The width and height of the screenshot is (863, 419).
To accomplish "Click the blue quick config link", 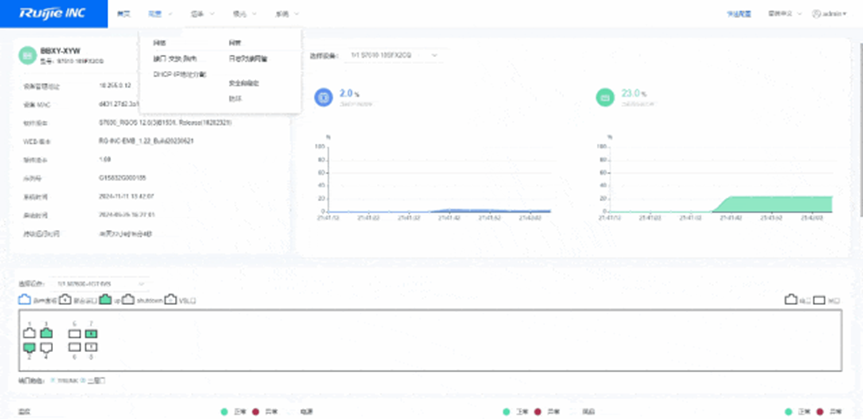I will click(x=738, y=15).
